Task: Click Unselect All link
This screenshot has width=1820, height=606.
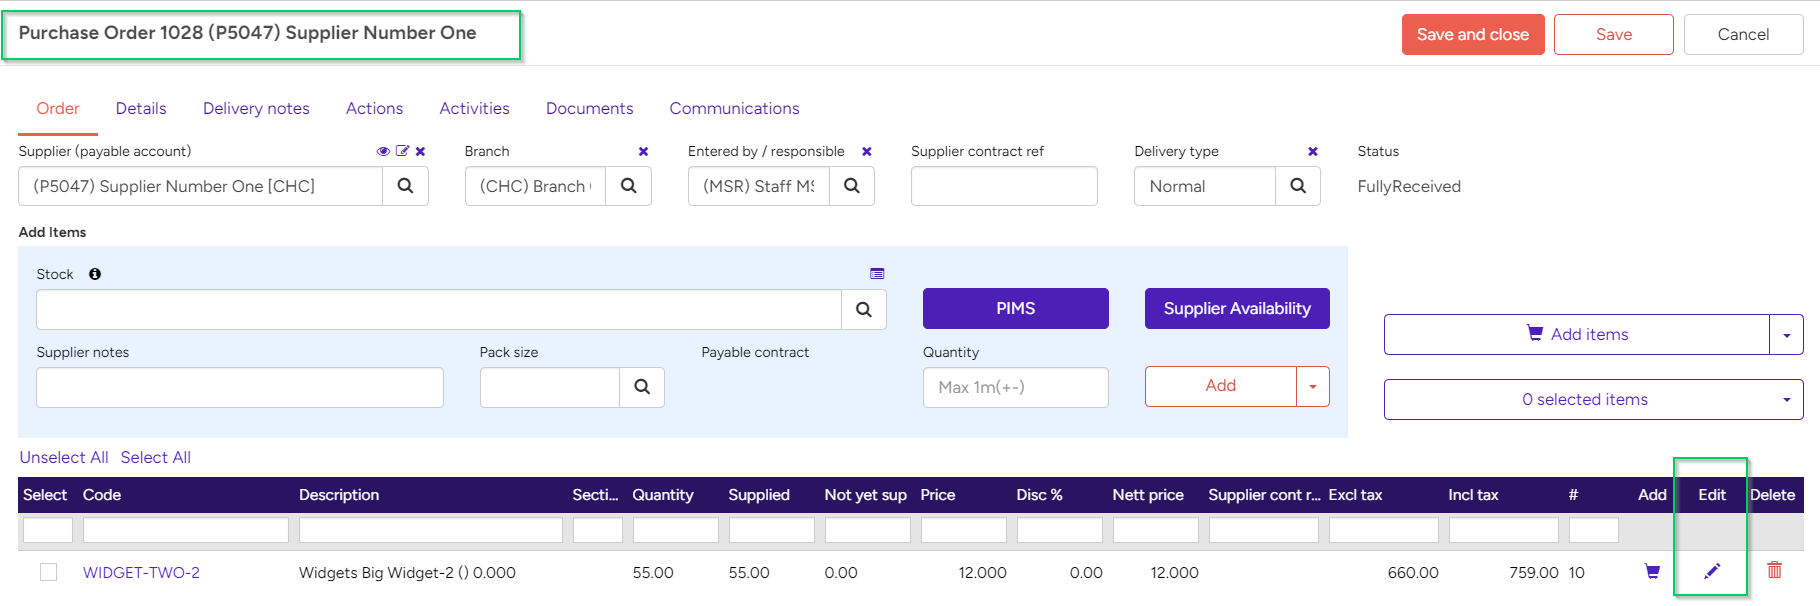Action: (x=64, y=457)
